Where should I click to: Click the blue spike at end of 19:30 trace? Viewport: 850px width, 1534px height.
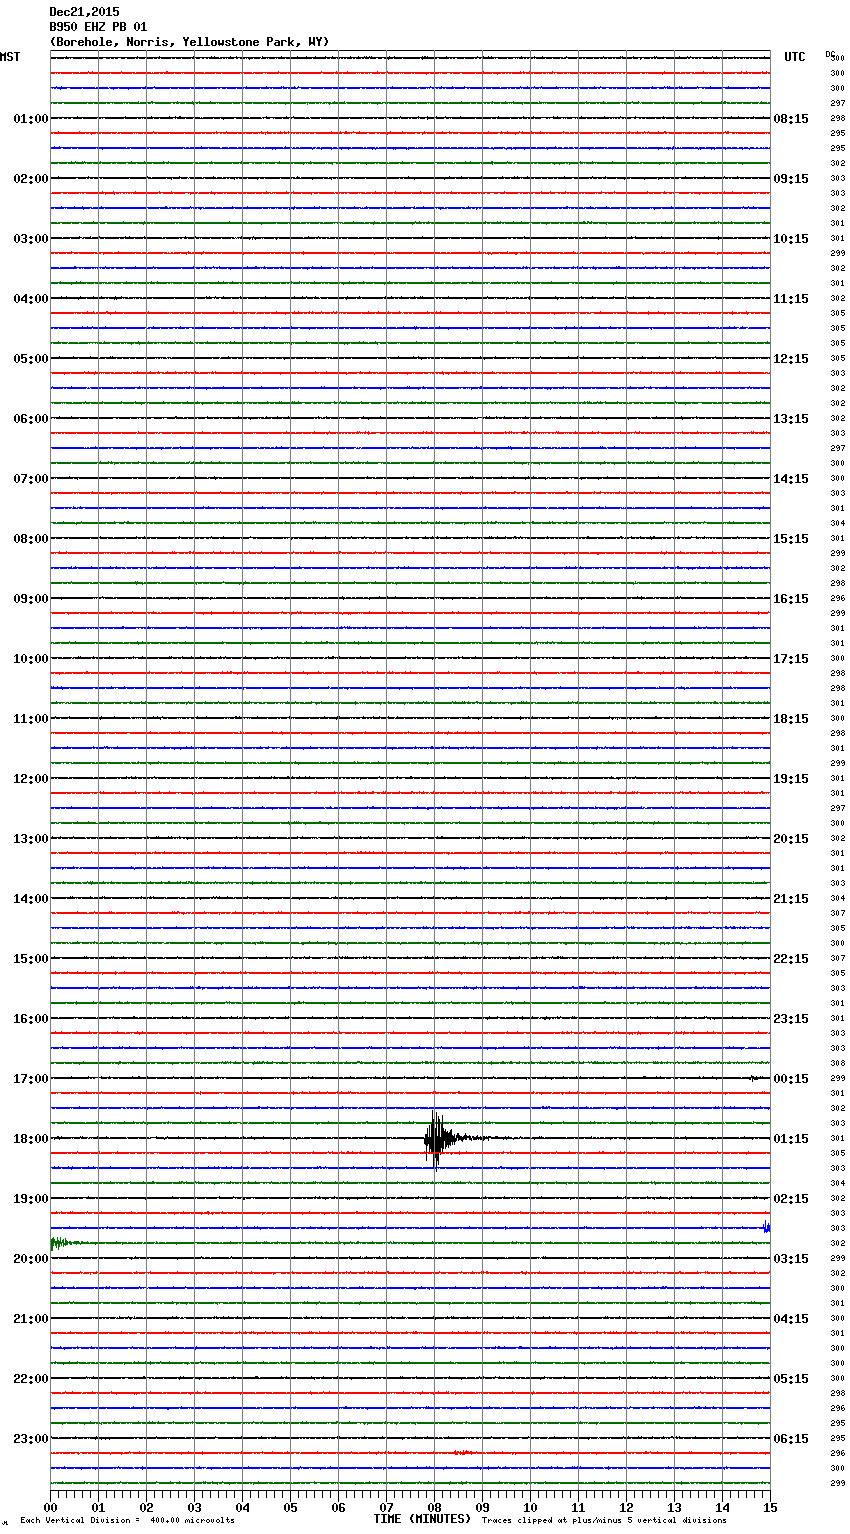click(x=767, y=1227)
